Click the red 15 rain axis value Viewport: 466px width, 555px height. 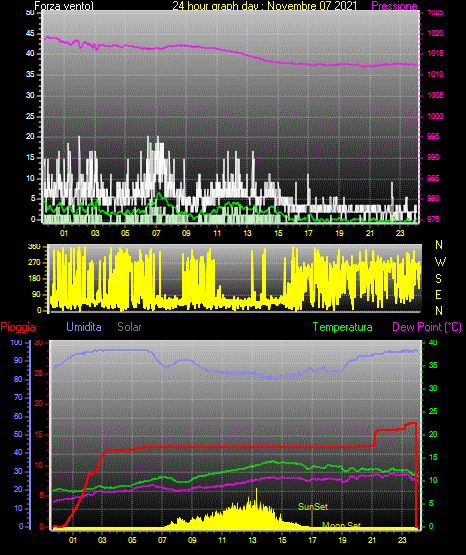pyautogui.click(x=39, y=434)
